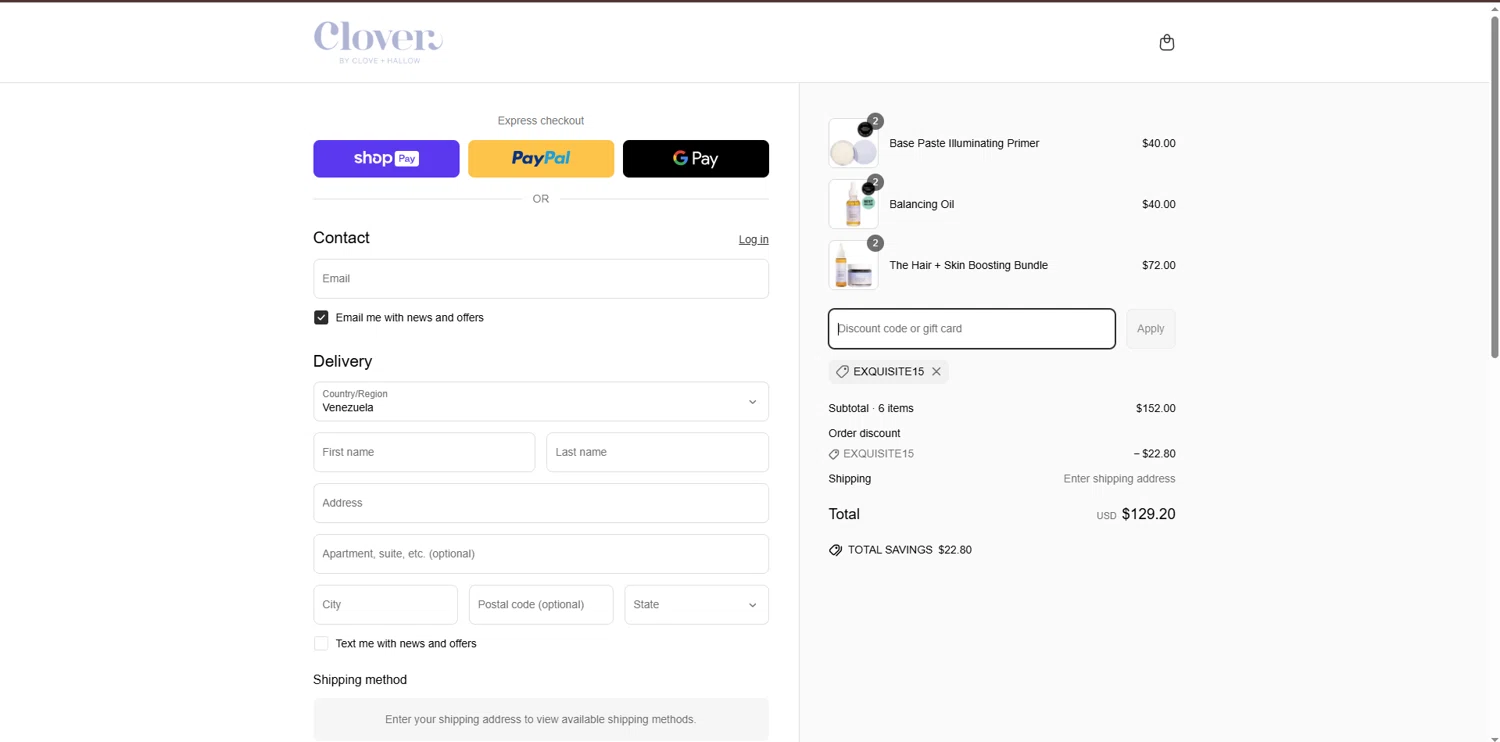Click the Last name field
This screenshot has width=1500, height=742.
point(657,452)
